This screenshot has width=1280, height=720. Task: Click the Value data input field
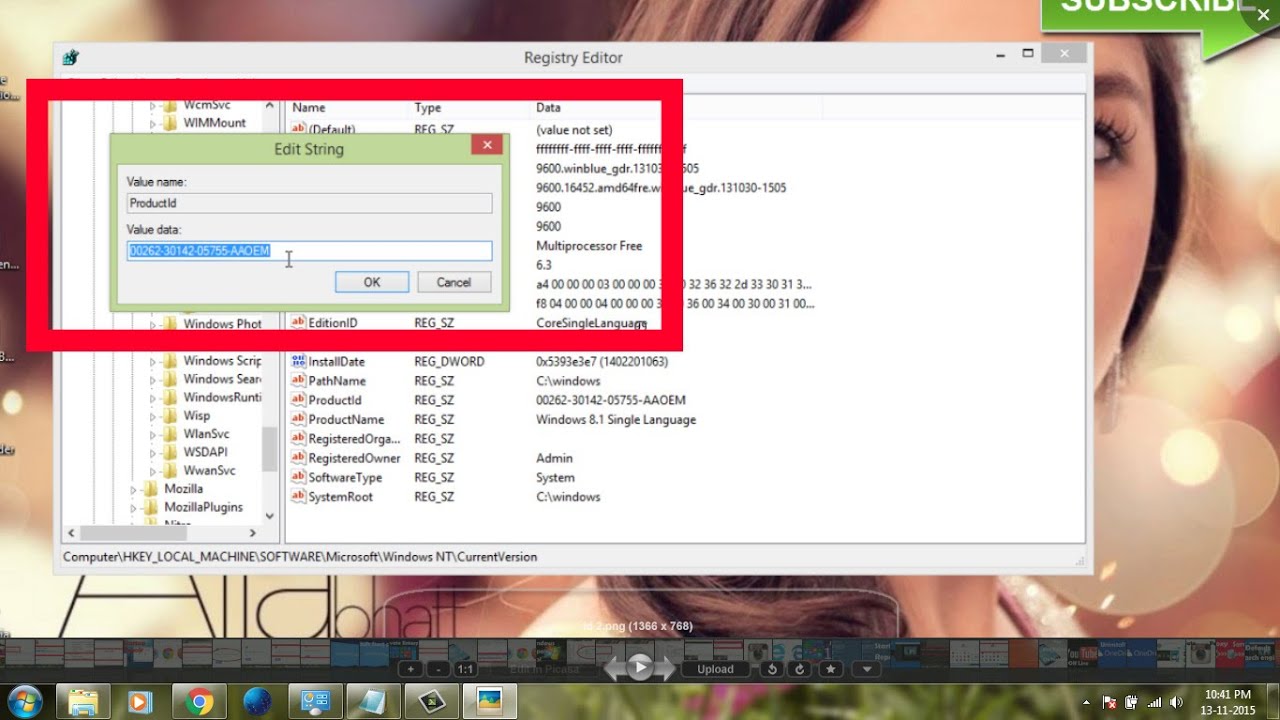click(x=310, y=251)
